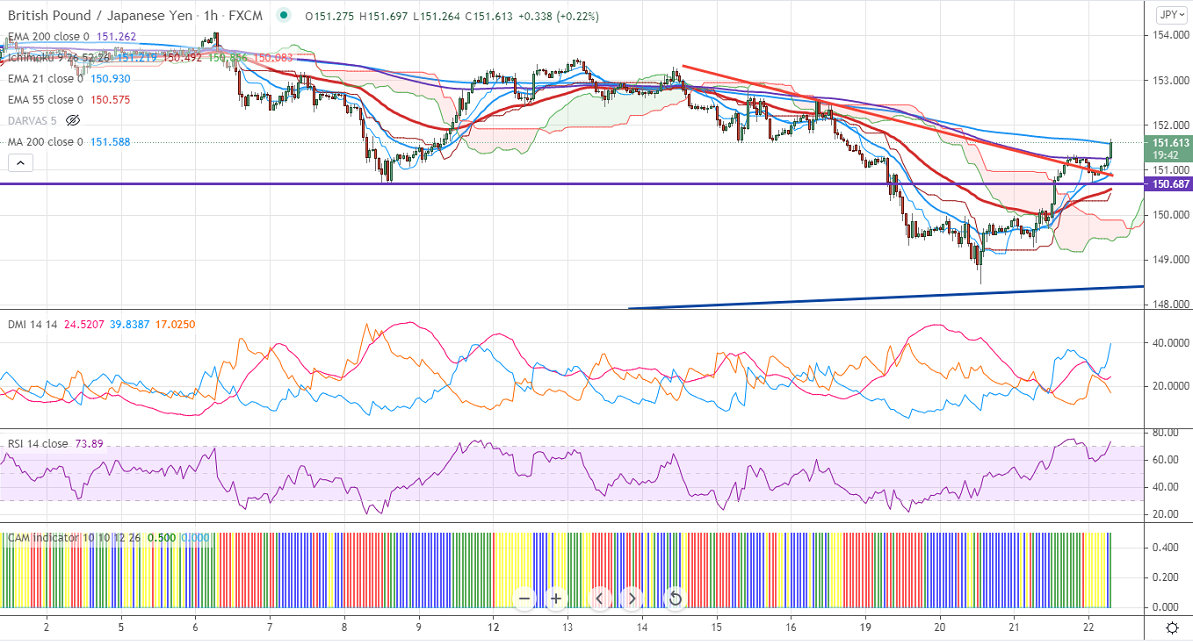The width and height of the screenshot is (1193, 642).
Task: Select the EMA 21 close indicator legend
Action: tap(45, 78)
